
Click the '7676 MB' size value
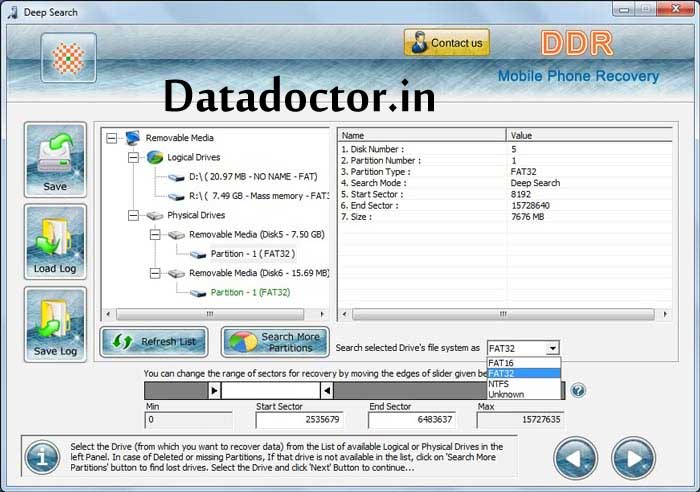(x=528, y=217)
